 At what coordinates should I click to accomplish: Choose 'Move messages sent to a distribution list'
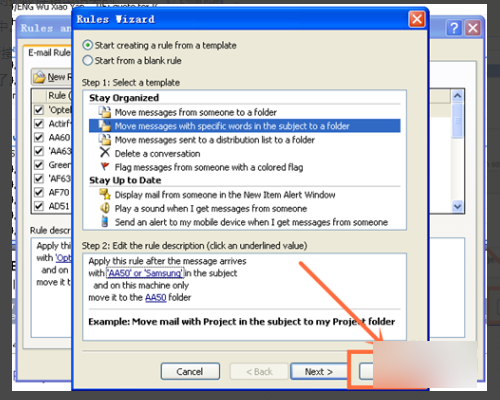coord(215,140)
